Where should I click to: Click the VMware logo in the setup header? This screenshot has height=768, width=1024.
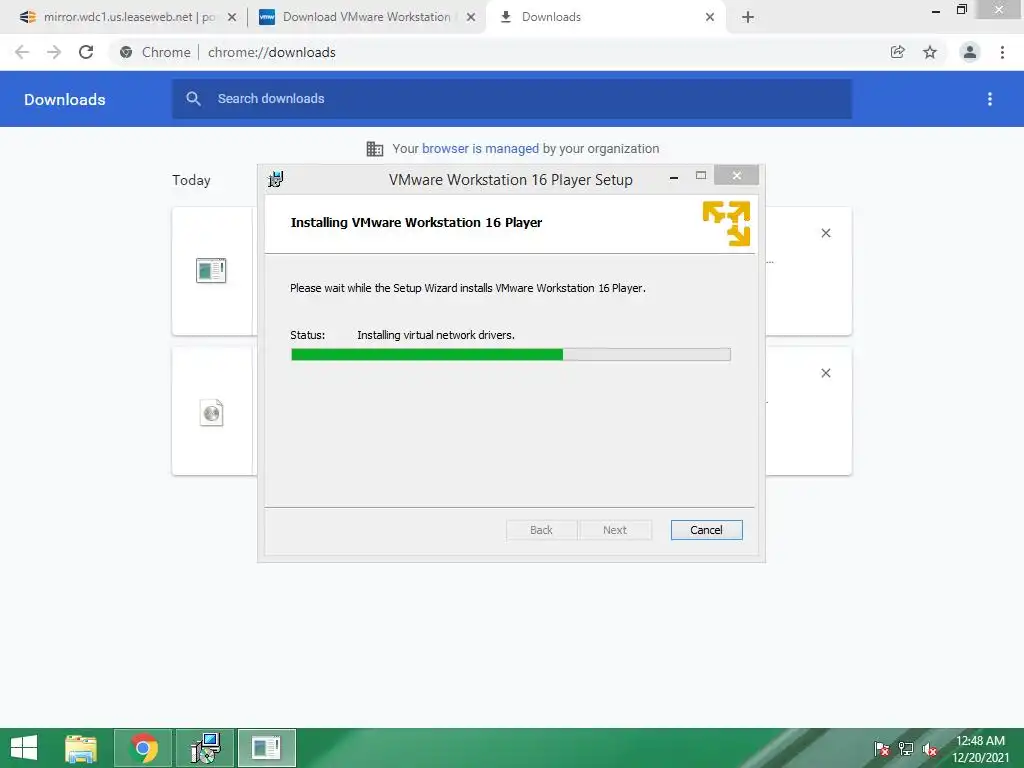coord(726,223)
